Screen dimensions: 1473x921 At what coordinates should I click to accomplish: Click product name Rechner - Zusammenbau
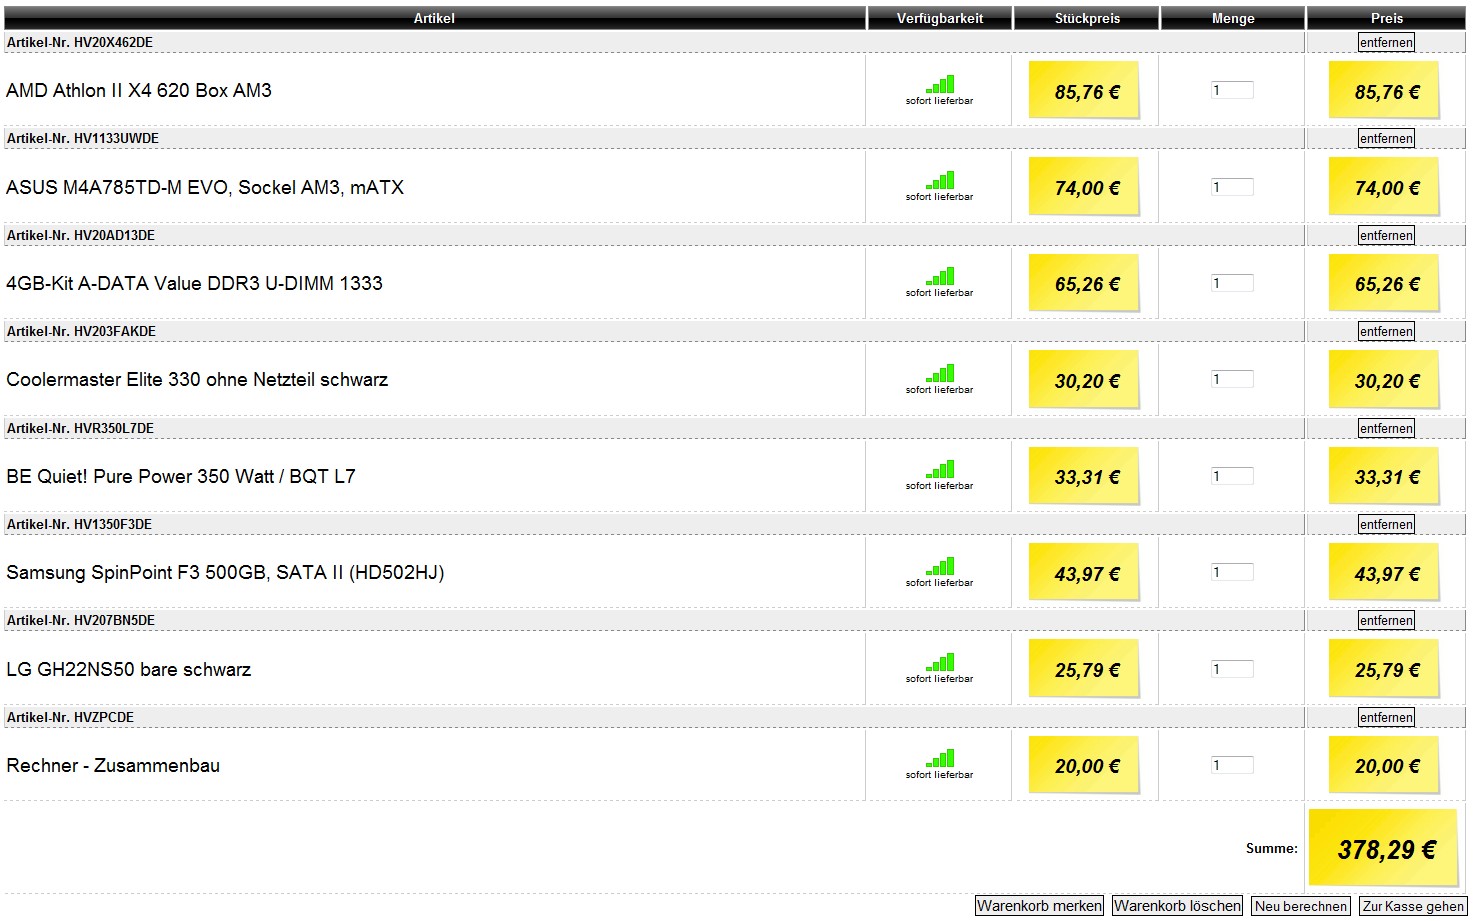point(113,765)
